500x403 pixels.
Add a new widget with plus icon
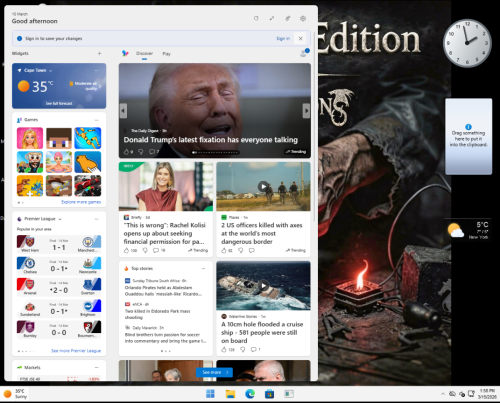pos(99,53)
